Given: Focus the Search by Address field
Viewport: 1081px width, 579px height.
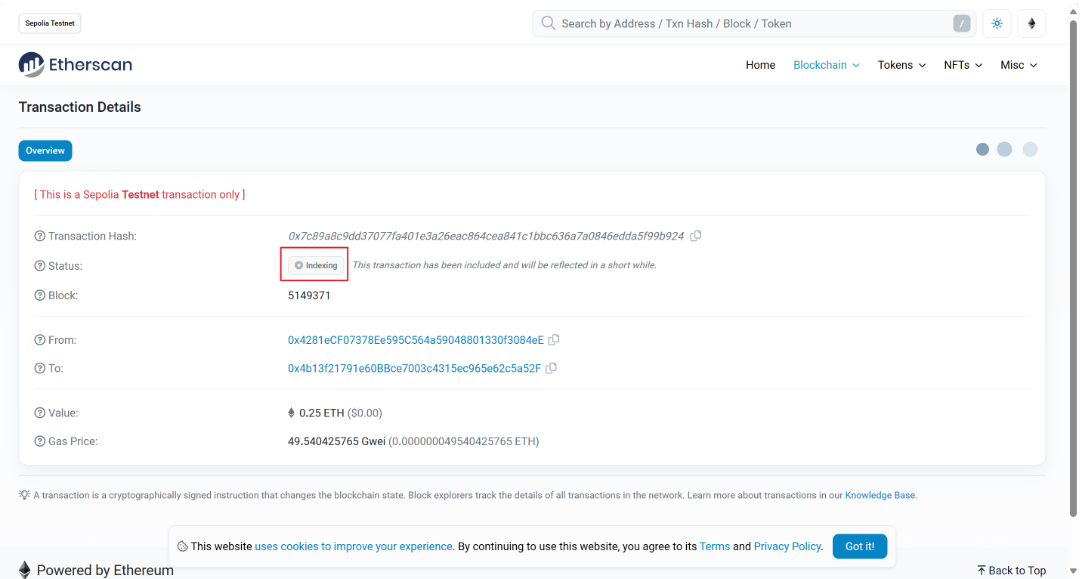Looking at the screenshot, I should pyautogui.click(x=754, y=23).
